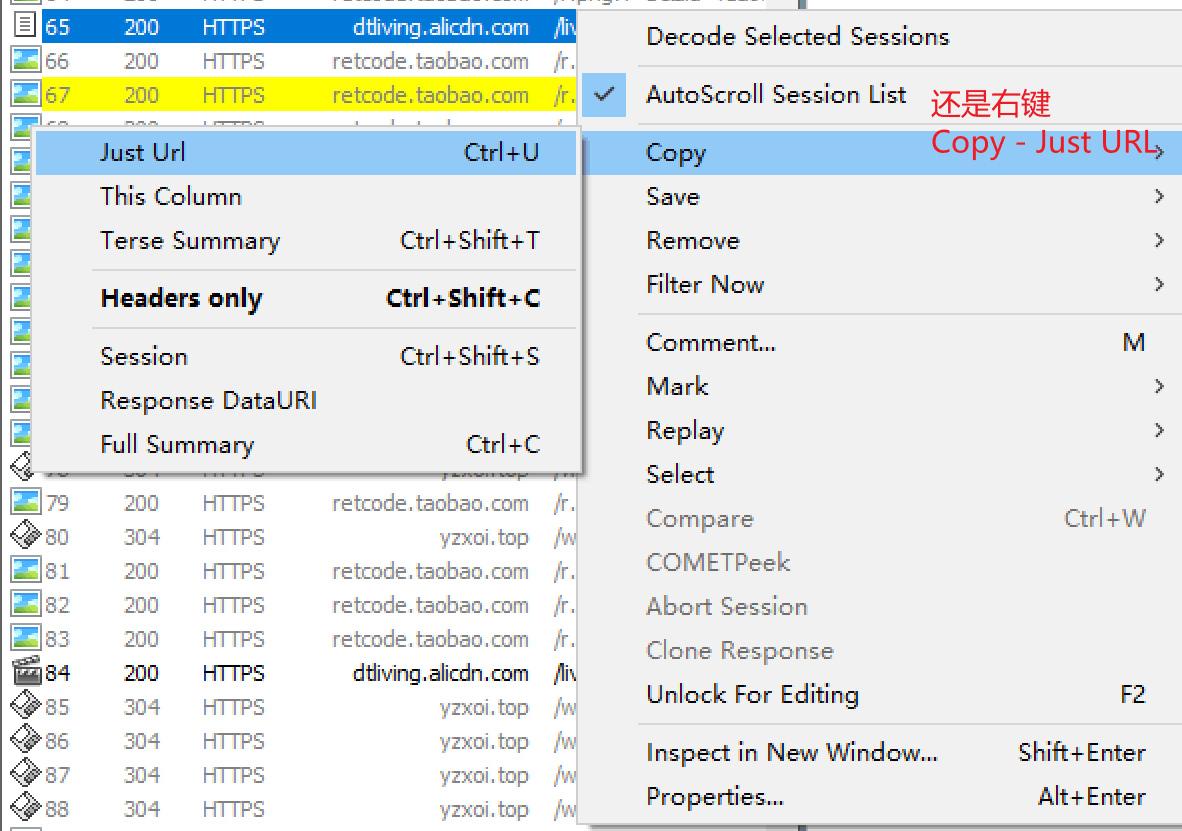1182x831 pixels.
Task: Click Unlock For Editing entry
Action: coord(752,695)
